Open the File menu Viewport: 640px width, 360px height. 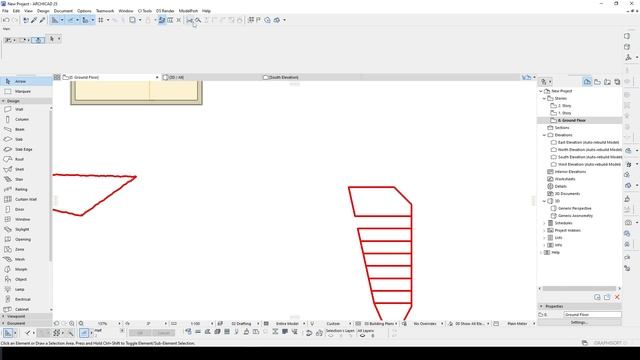[x=5, y=11]
